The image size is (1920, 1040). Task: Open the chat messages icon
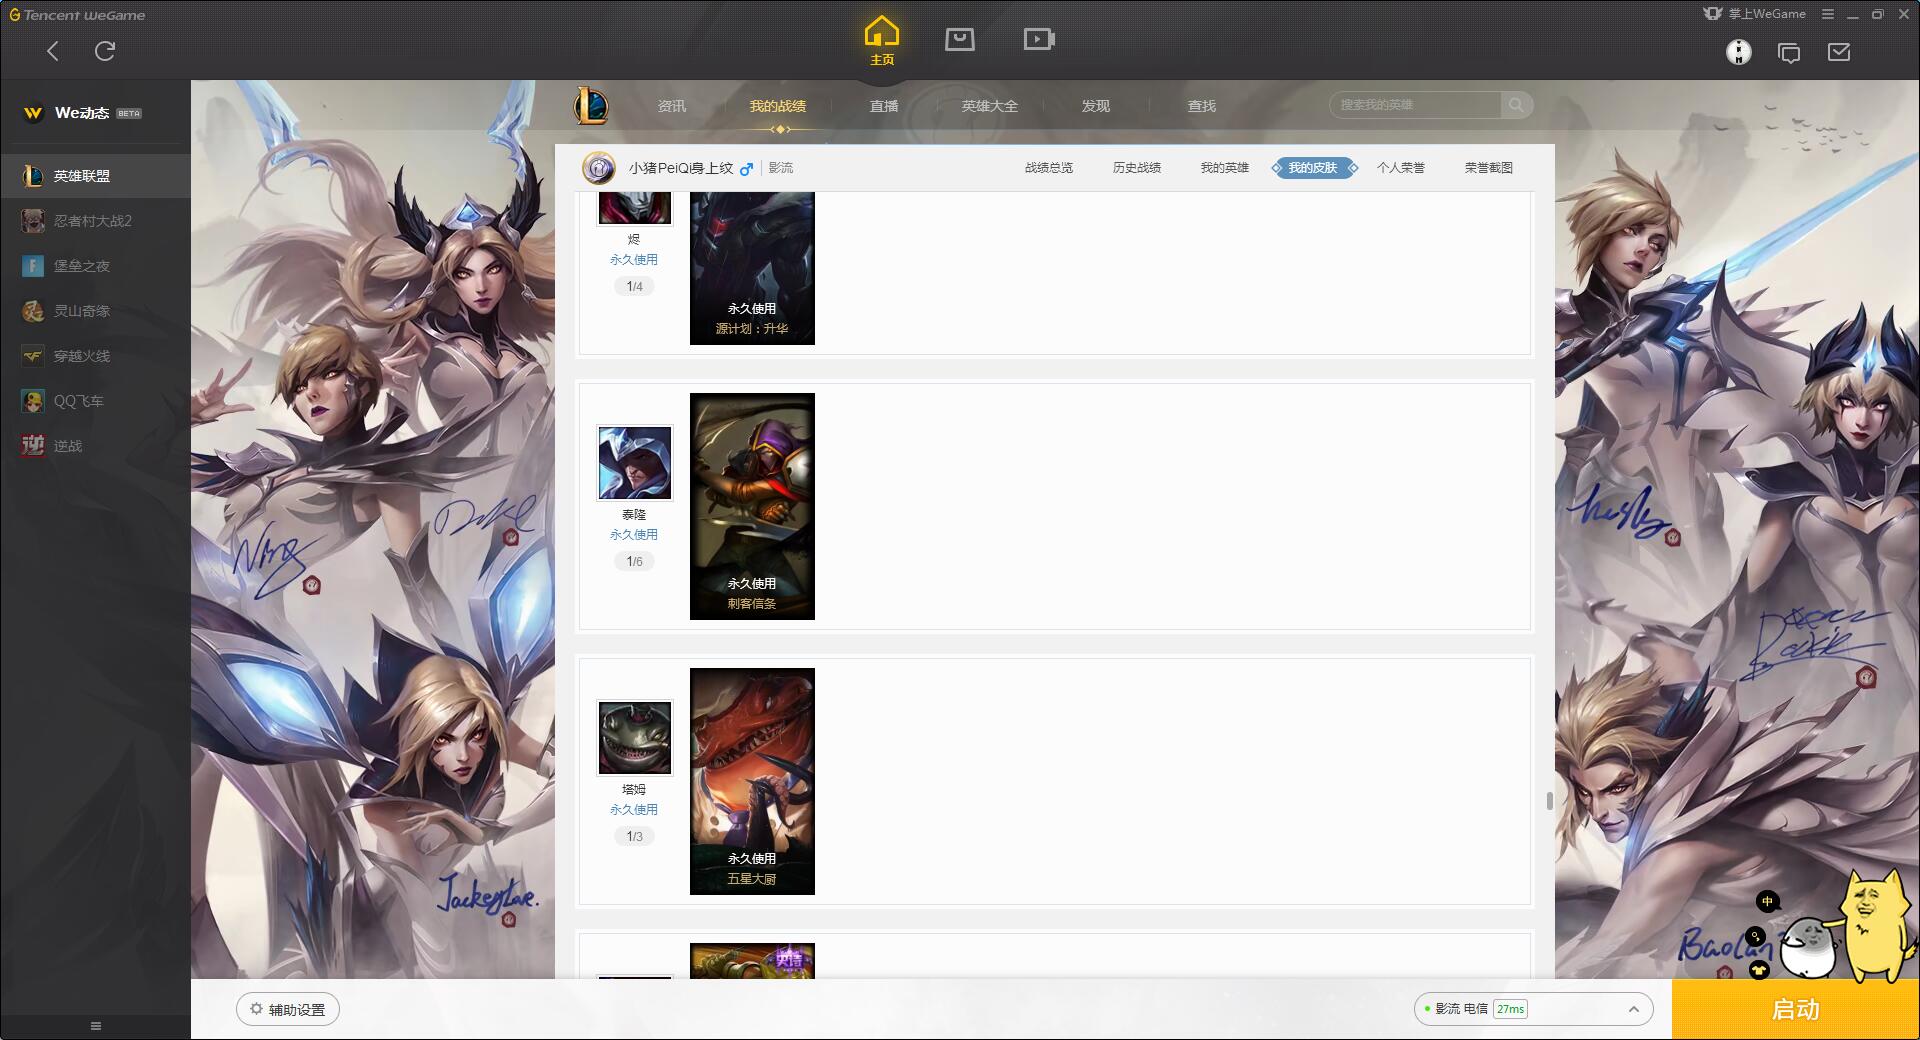point(1789,53)
